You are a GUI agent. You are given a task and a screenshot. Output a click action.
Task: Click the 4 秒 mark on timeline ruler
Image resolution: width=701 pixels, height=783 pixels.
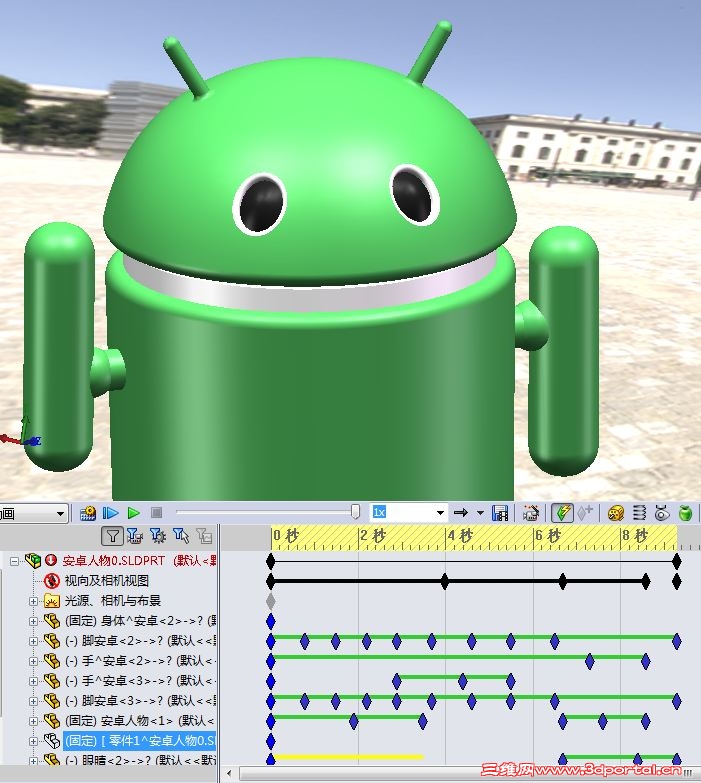tap(460, 536)
